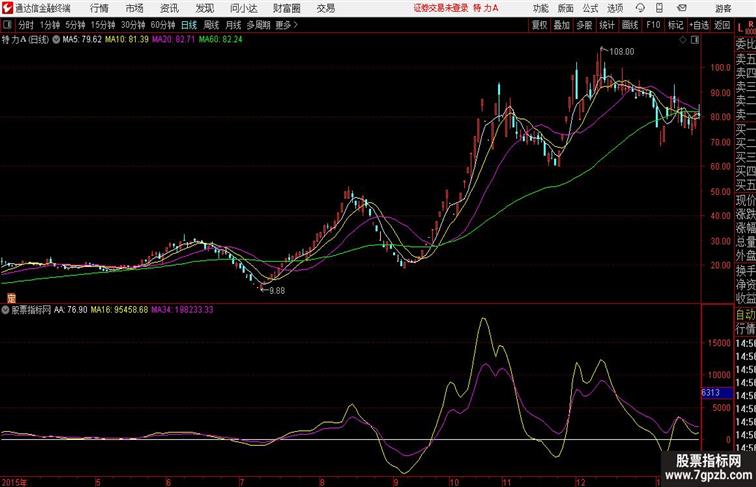Open the 问小达 menu

(x=243, y=8)
